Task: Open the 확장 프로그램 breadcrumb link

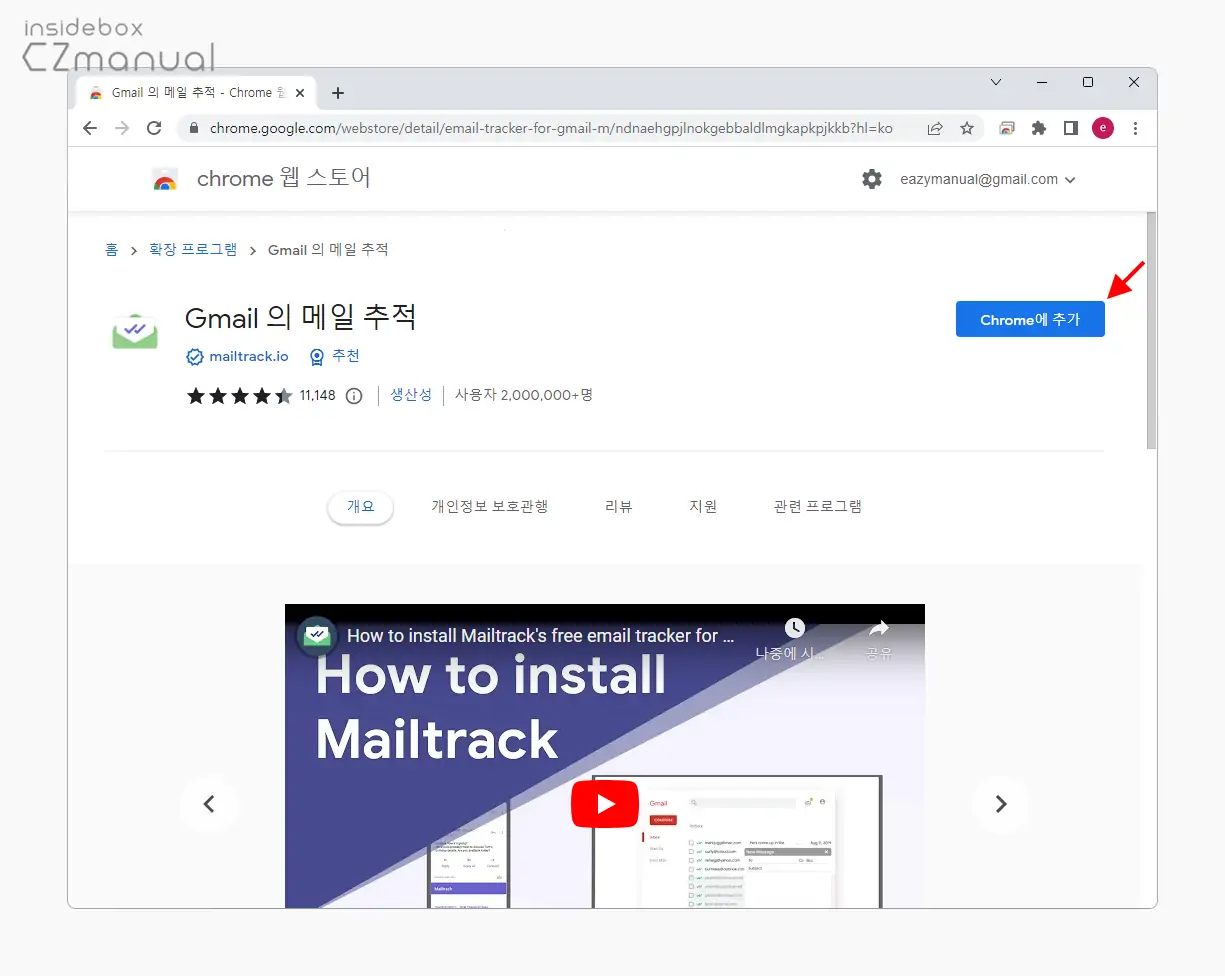Action: (193, 249)
